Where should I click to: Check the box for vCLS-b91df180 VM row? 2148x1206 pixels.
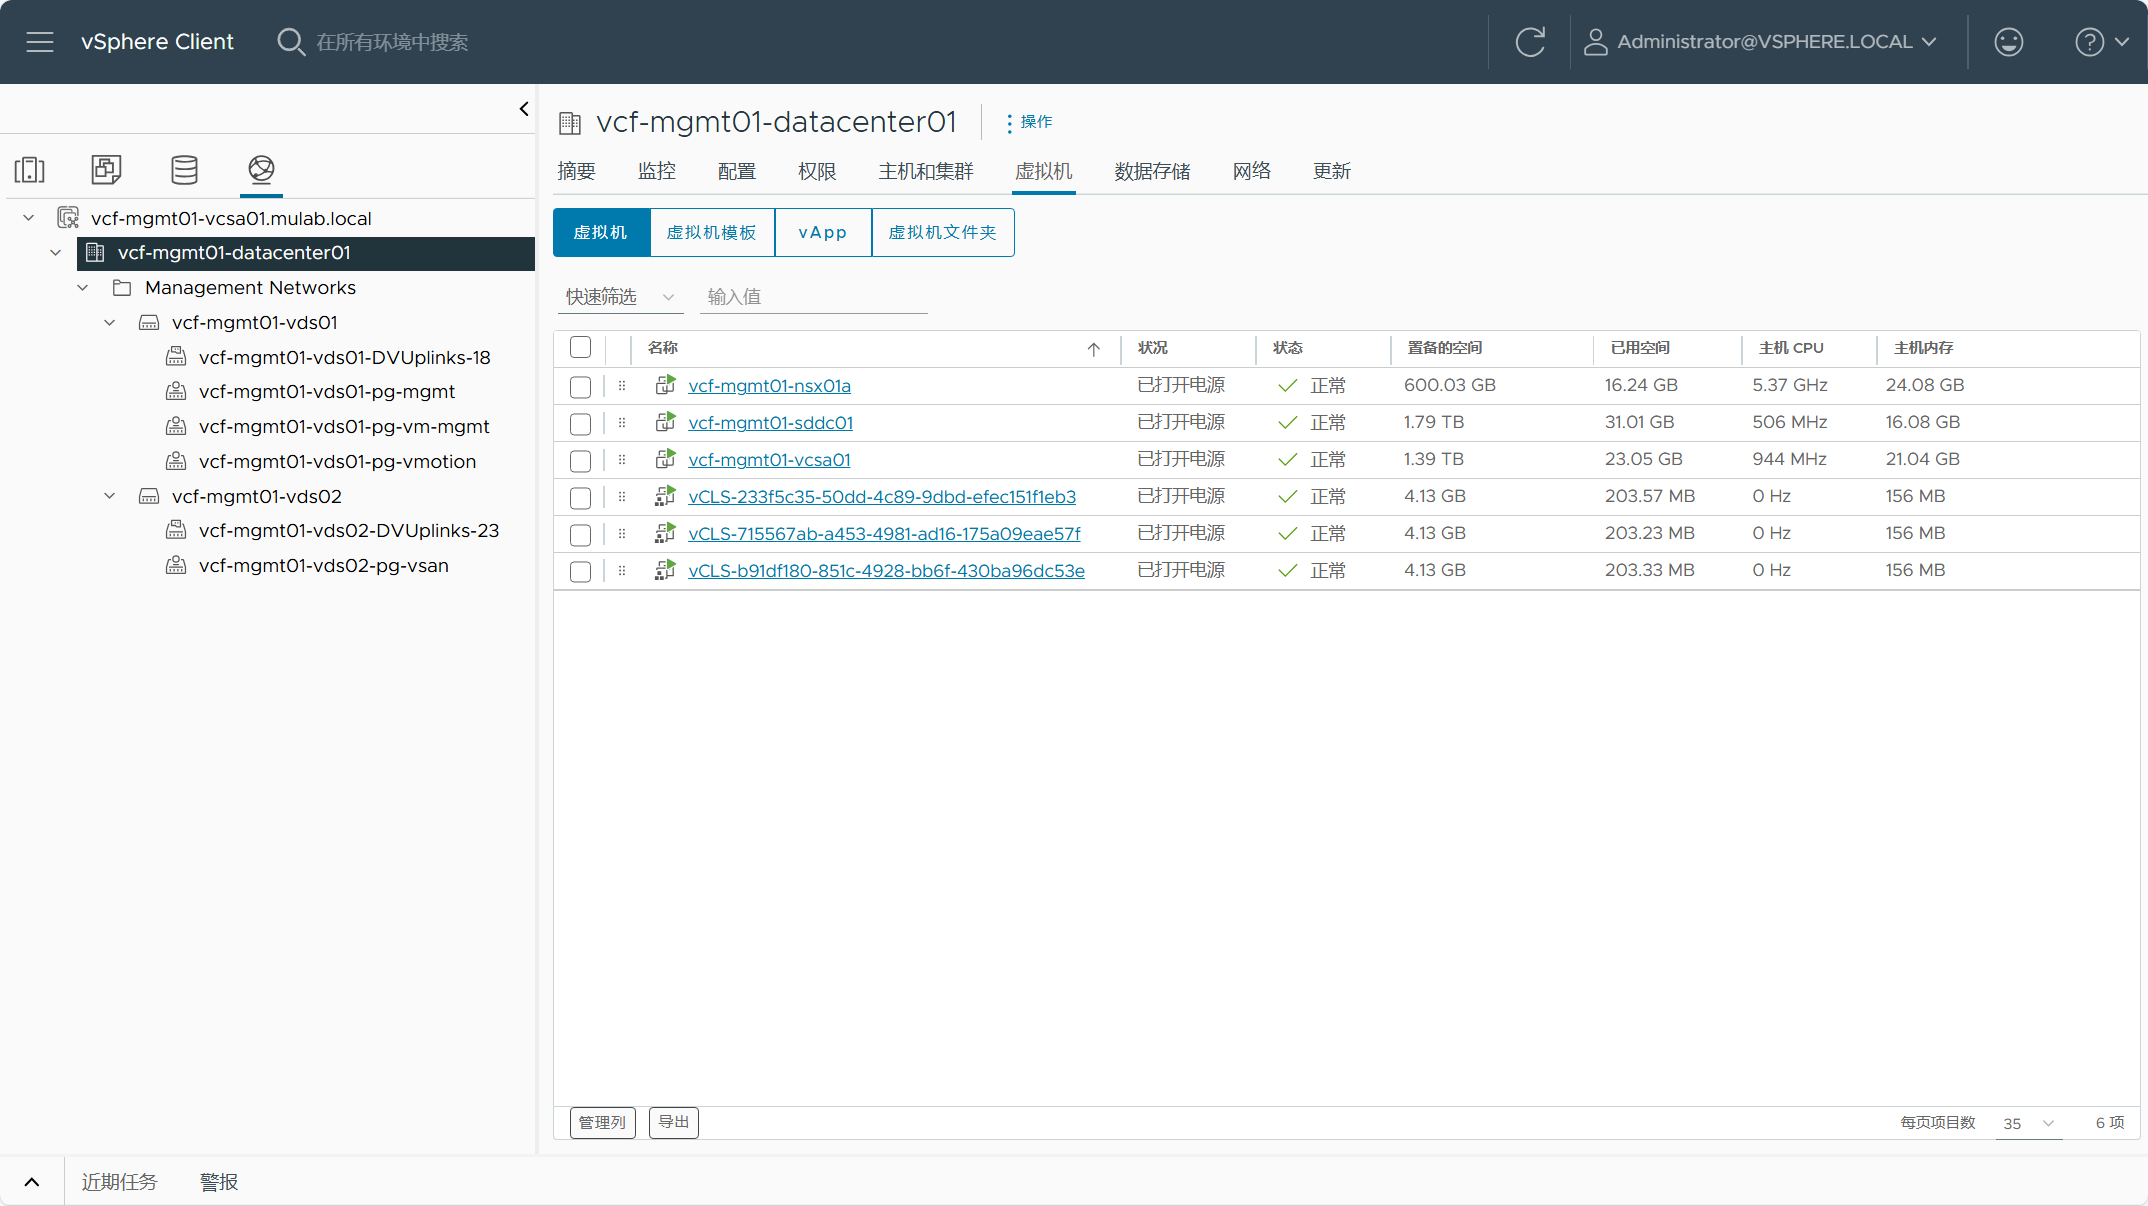pyautogui.click(x=580, y=572)
